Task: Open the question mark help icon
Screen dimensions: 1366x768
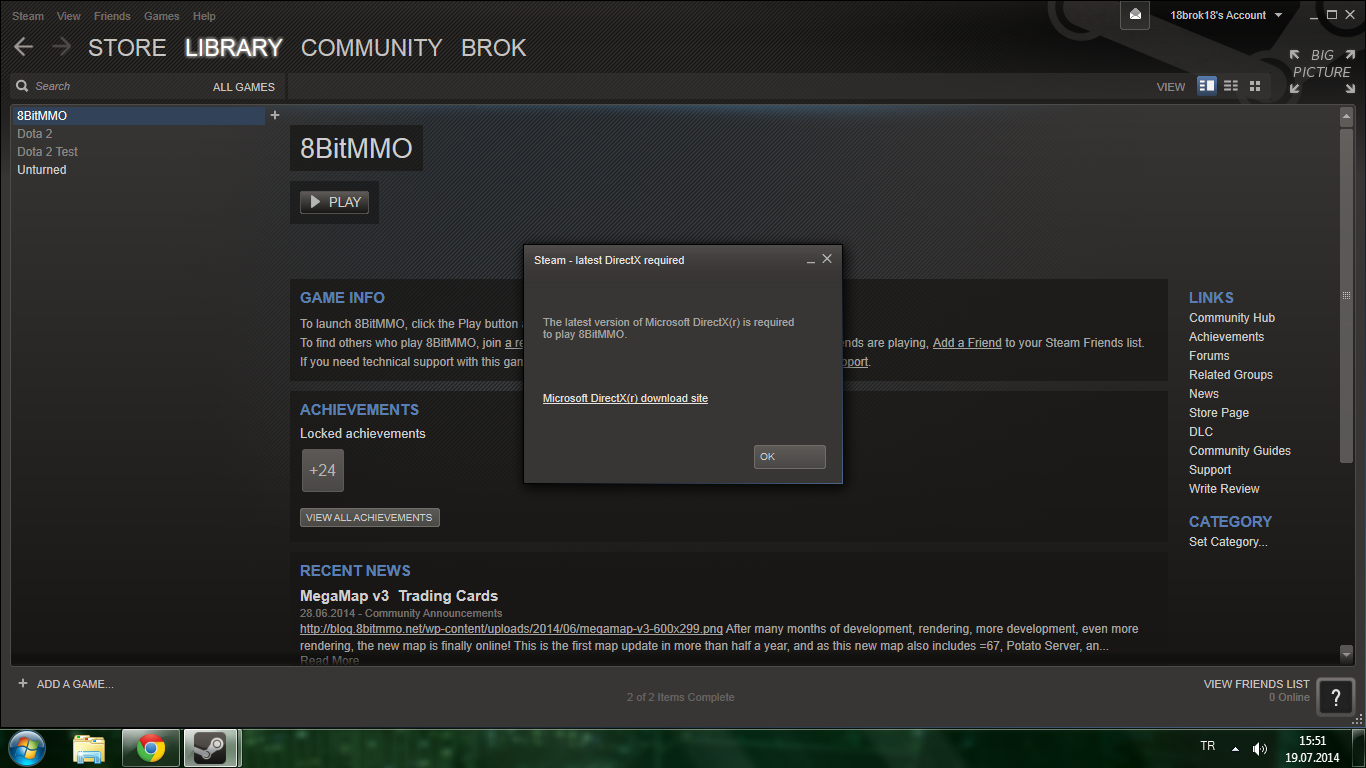Action: pyautogui.click(x=1335, y=698)
